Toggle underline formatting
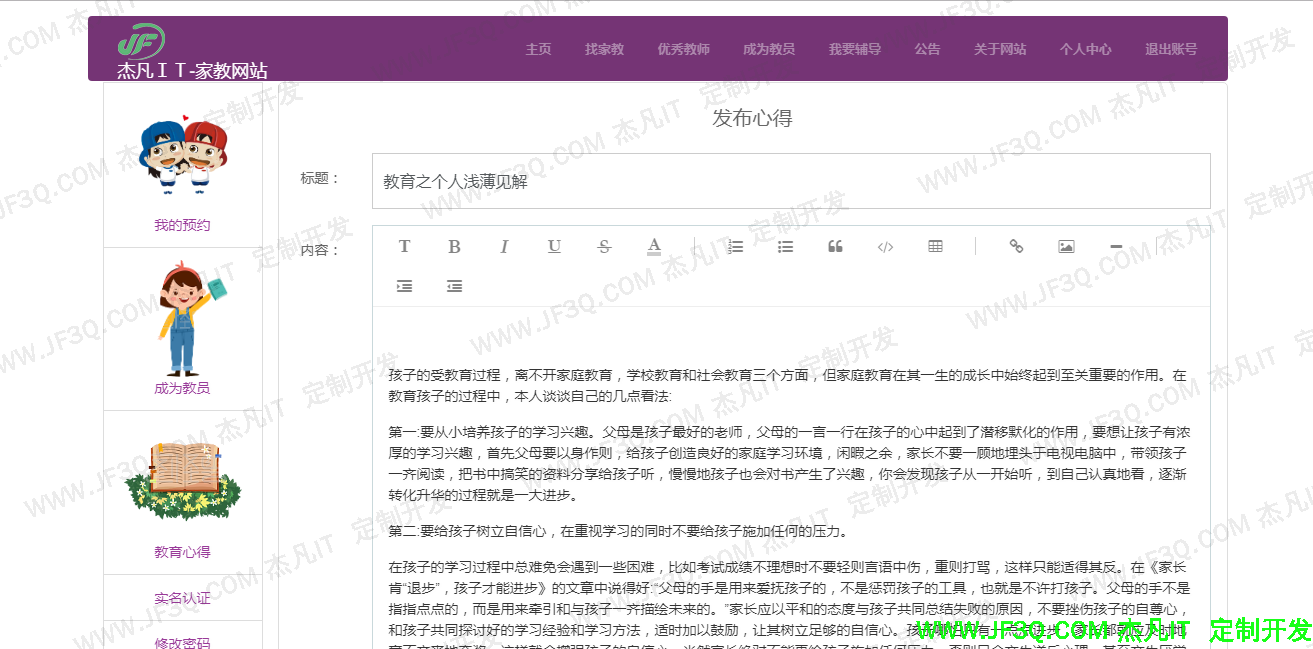Viewport: 1313px width, 649px height. coord(554,246)
